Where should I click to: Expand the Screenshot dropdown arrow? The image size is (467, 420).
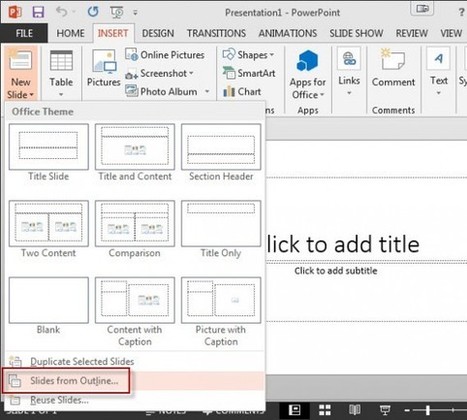pyautogui.click(x=191, y=73)
